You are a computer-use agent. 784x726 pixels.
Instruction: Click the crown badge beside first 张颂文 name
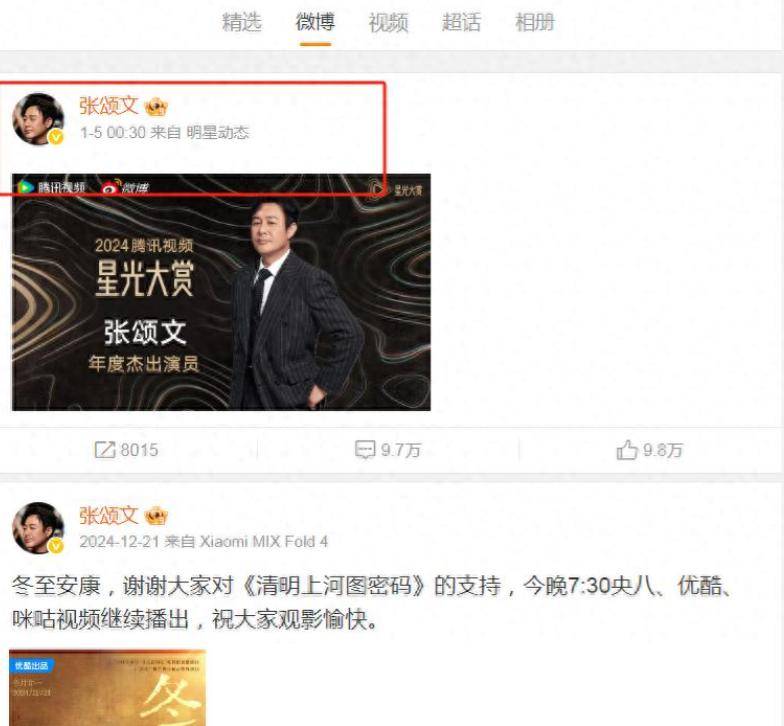(156, 107)
